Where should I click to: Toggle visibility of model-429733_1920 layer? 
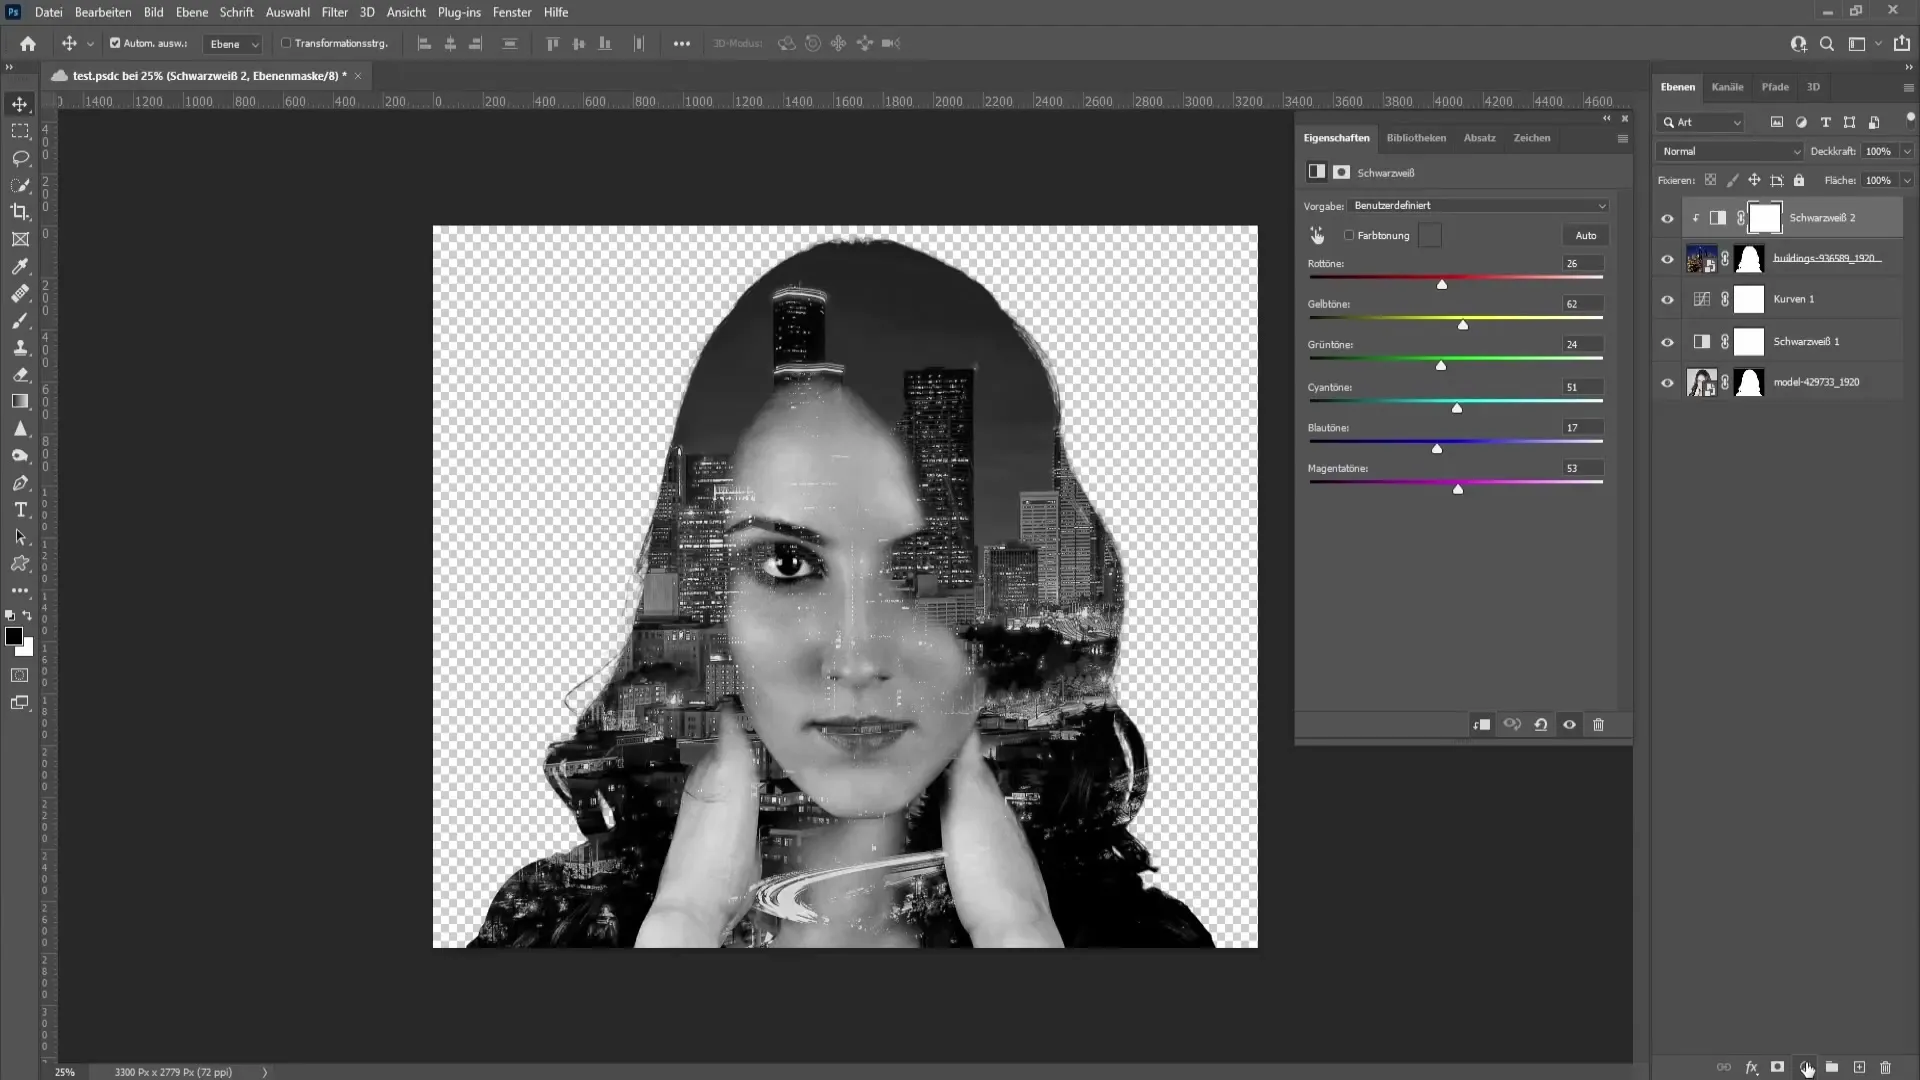pos(1665,381)
